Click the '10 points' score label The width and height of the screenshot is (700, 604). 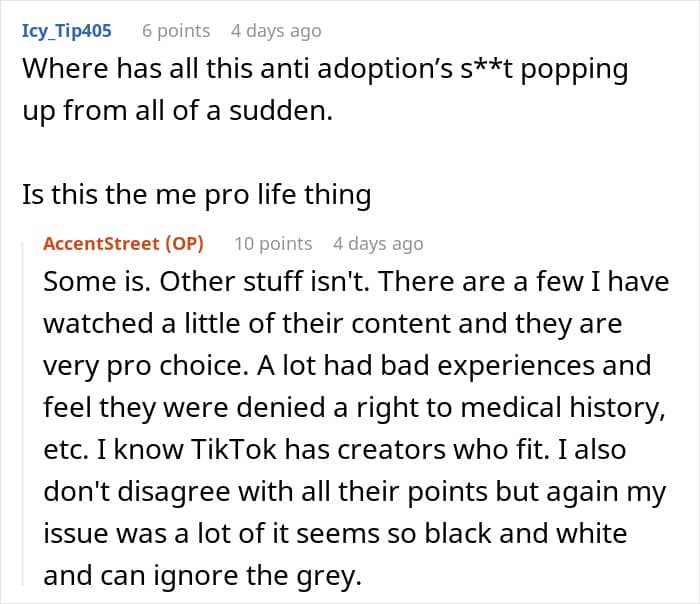pos(273,244)
